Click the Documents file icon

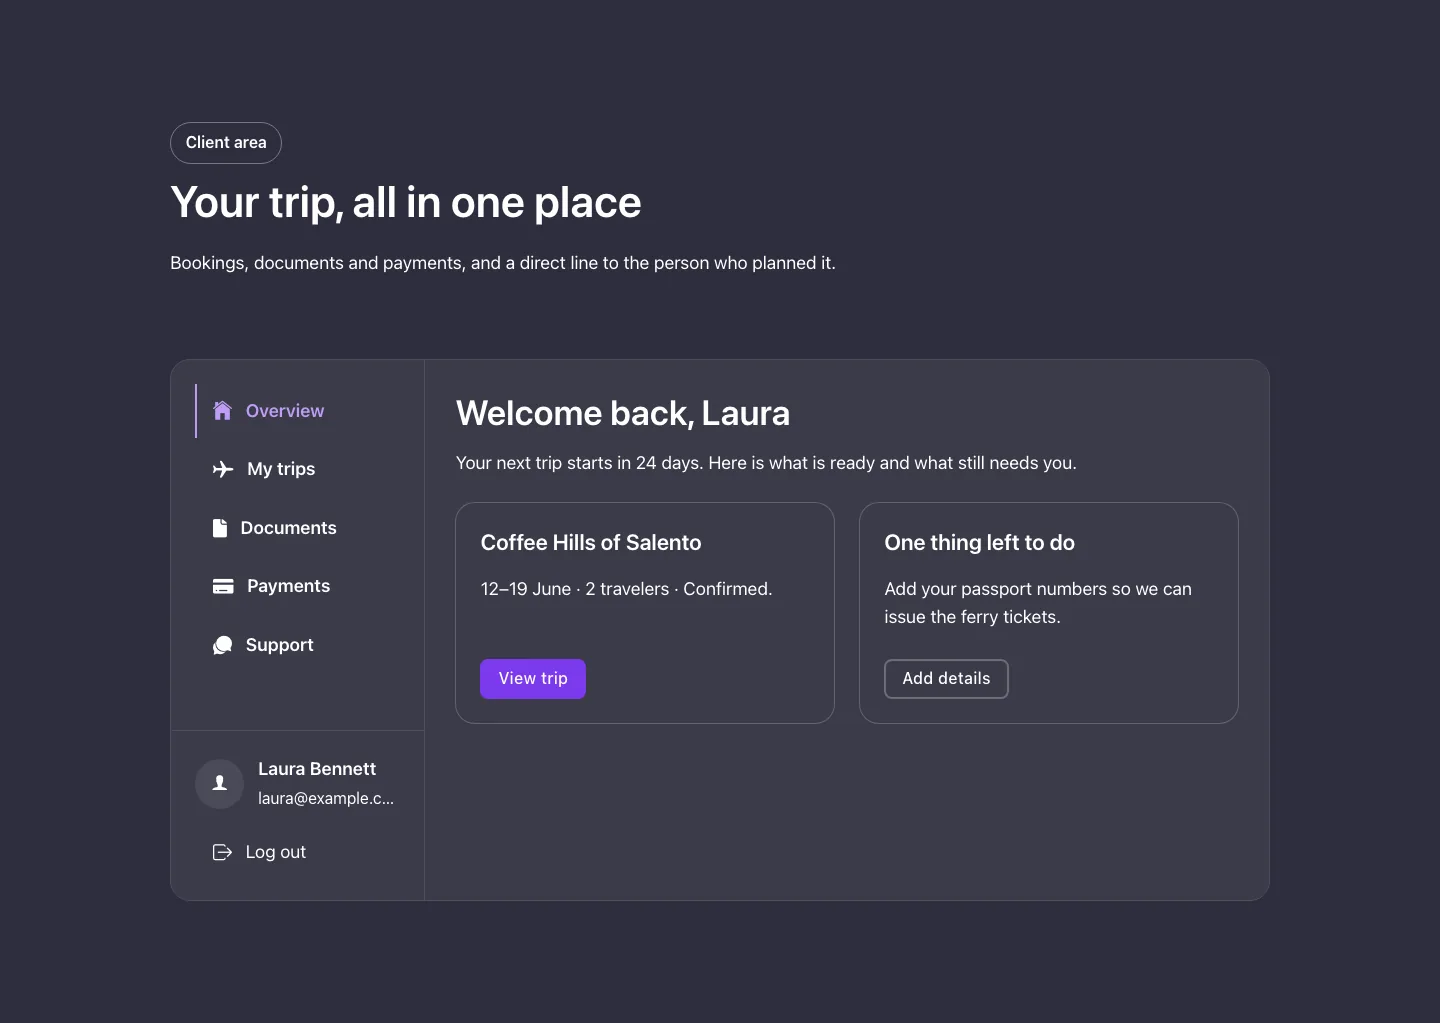pyautogui.click(x=220, y=528)
